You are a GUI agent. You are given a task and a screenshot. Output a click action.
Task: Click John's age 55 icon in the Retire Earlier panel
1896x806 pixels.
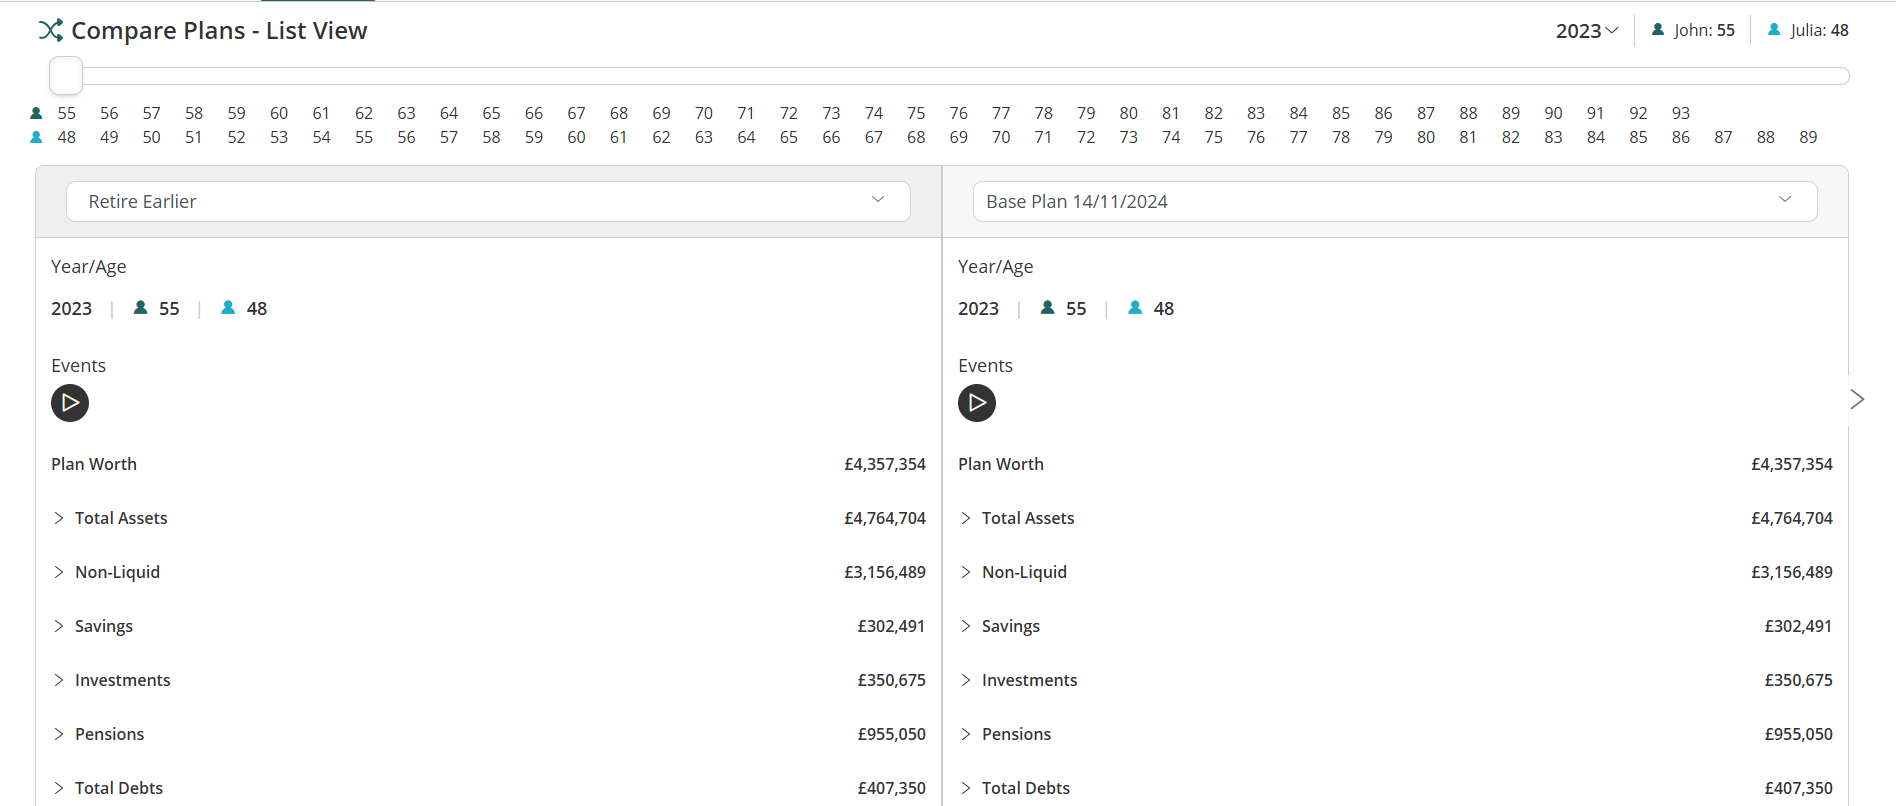(141, 308)
